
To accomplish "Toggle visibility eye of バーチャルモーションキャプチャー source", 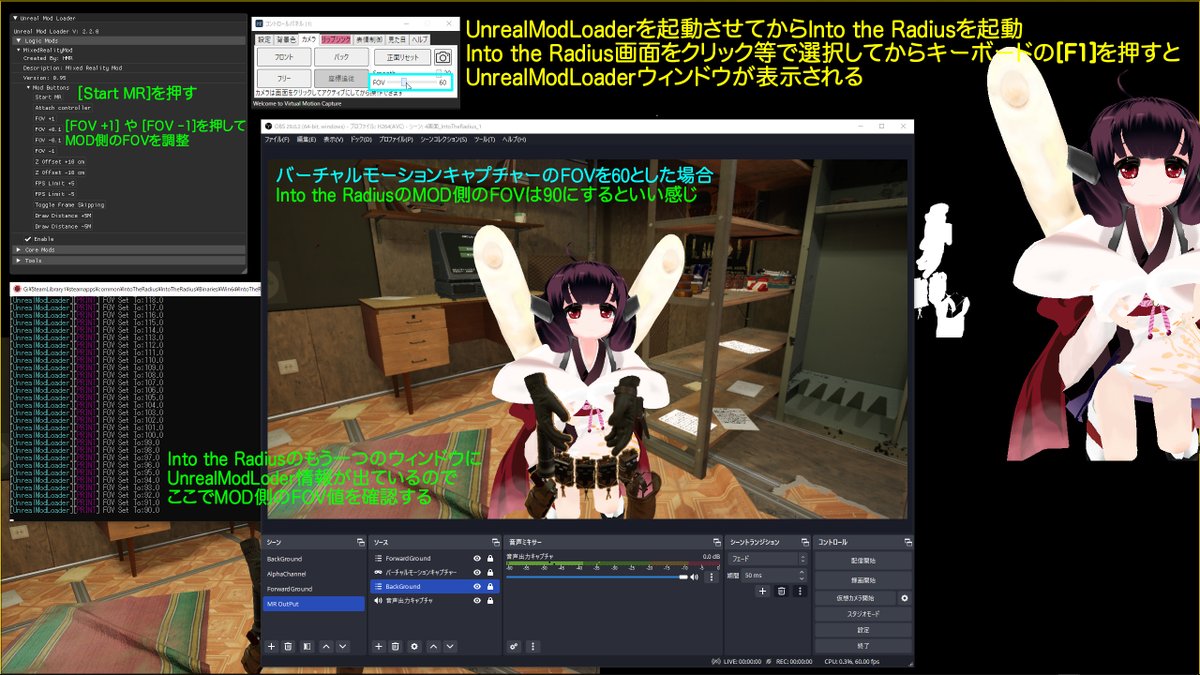I will [477, 572].
